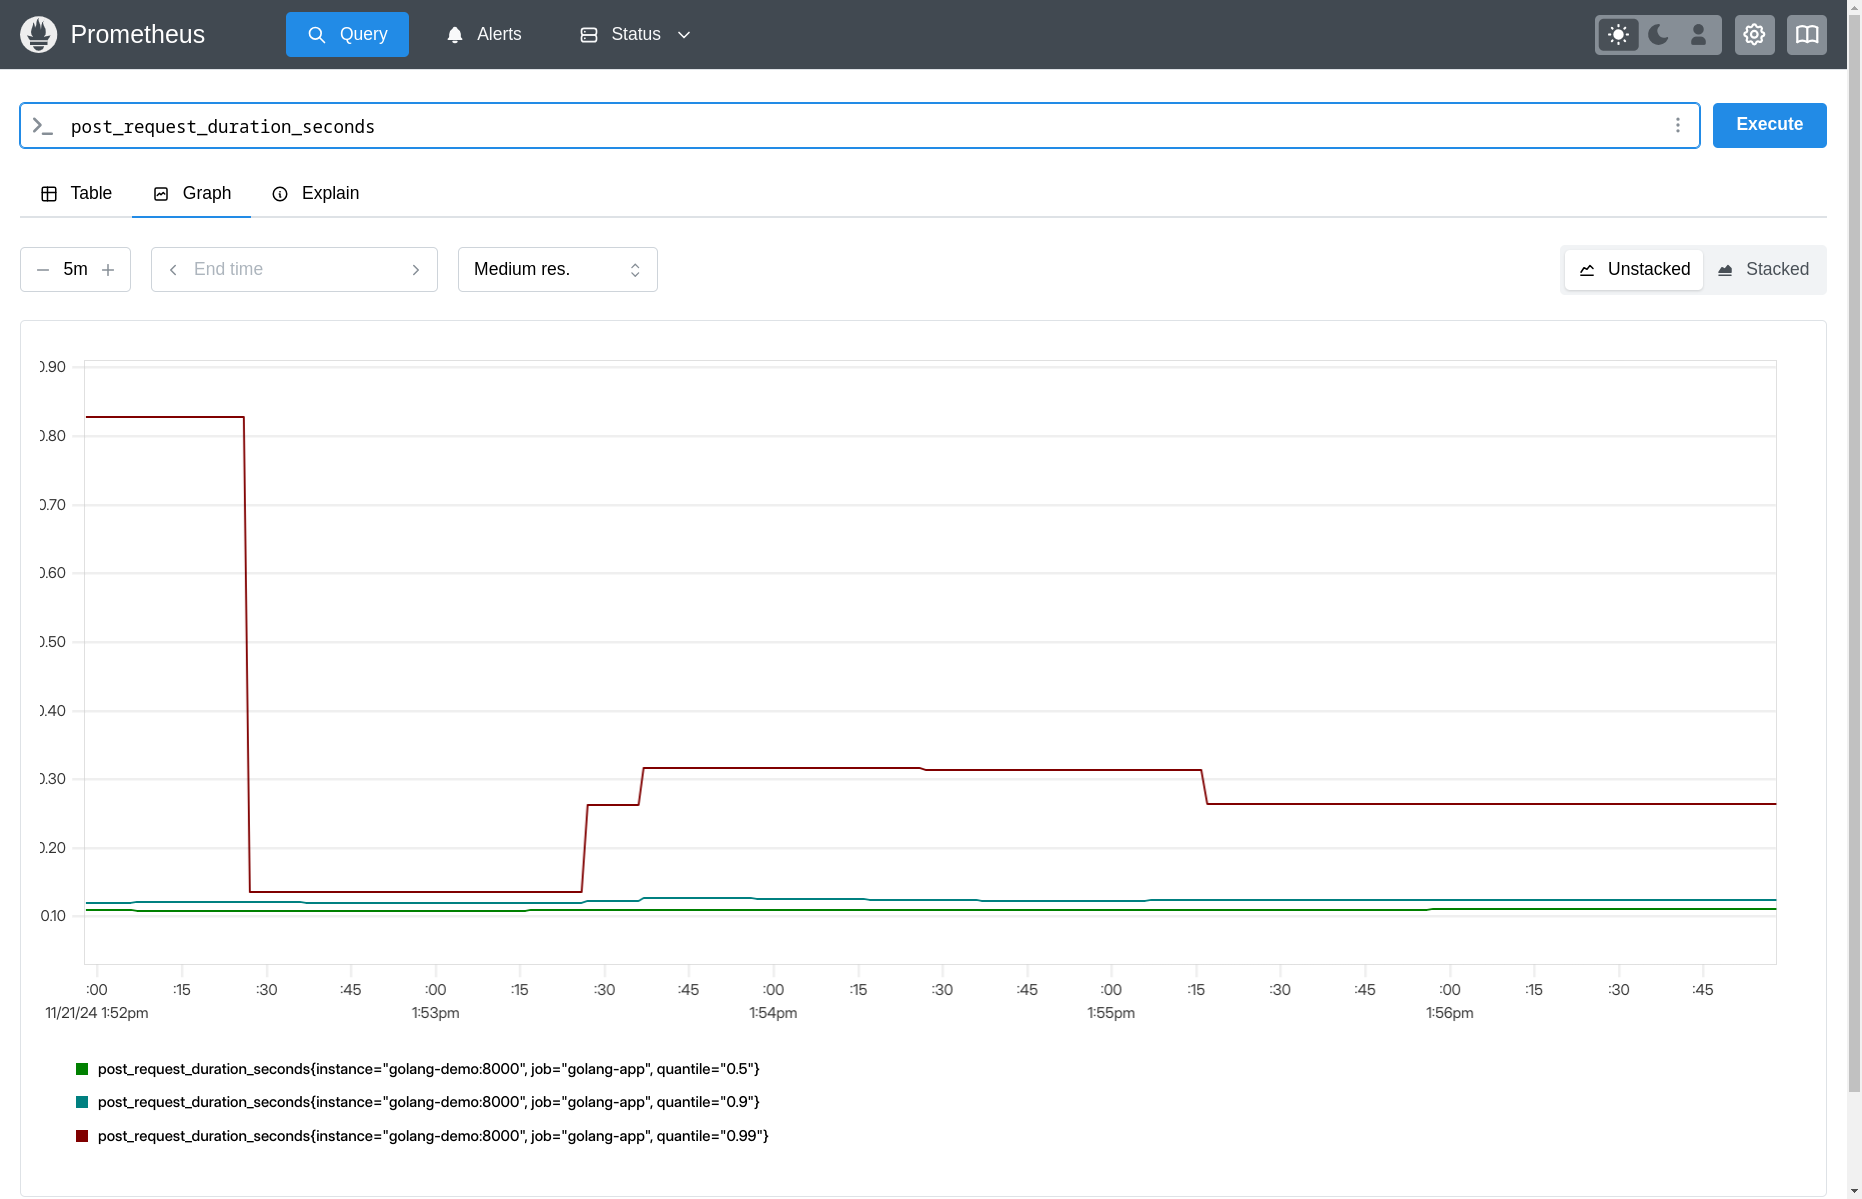
Task: Open Prometheus settings with the gear icon
Action: click(1754, 34)
